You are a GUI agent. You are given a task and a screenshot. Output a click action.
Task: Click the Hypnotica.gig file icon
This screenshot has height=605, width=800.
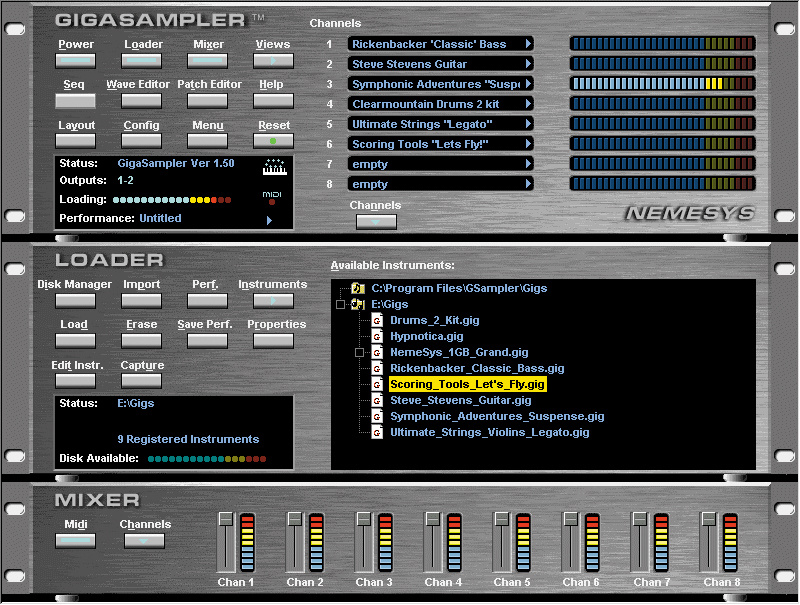pos(377,337)
